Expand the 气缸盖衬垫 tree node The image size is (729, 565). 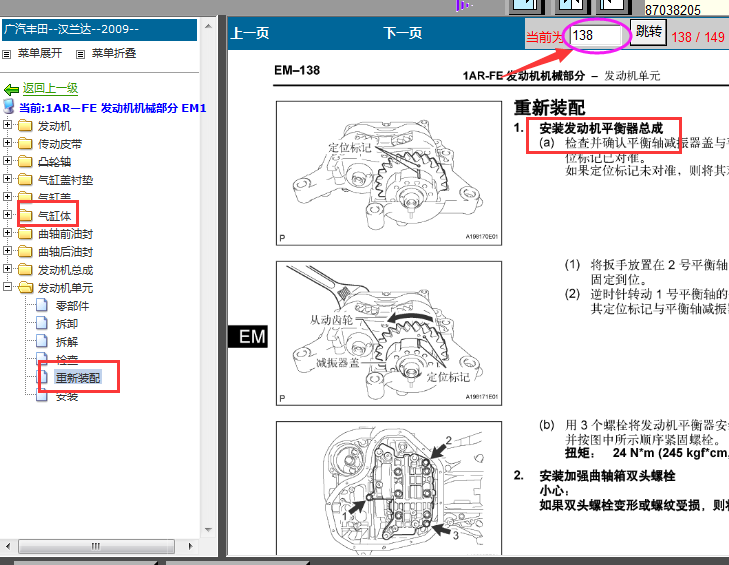7,179
